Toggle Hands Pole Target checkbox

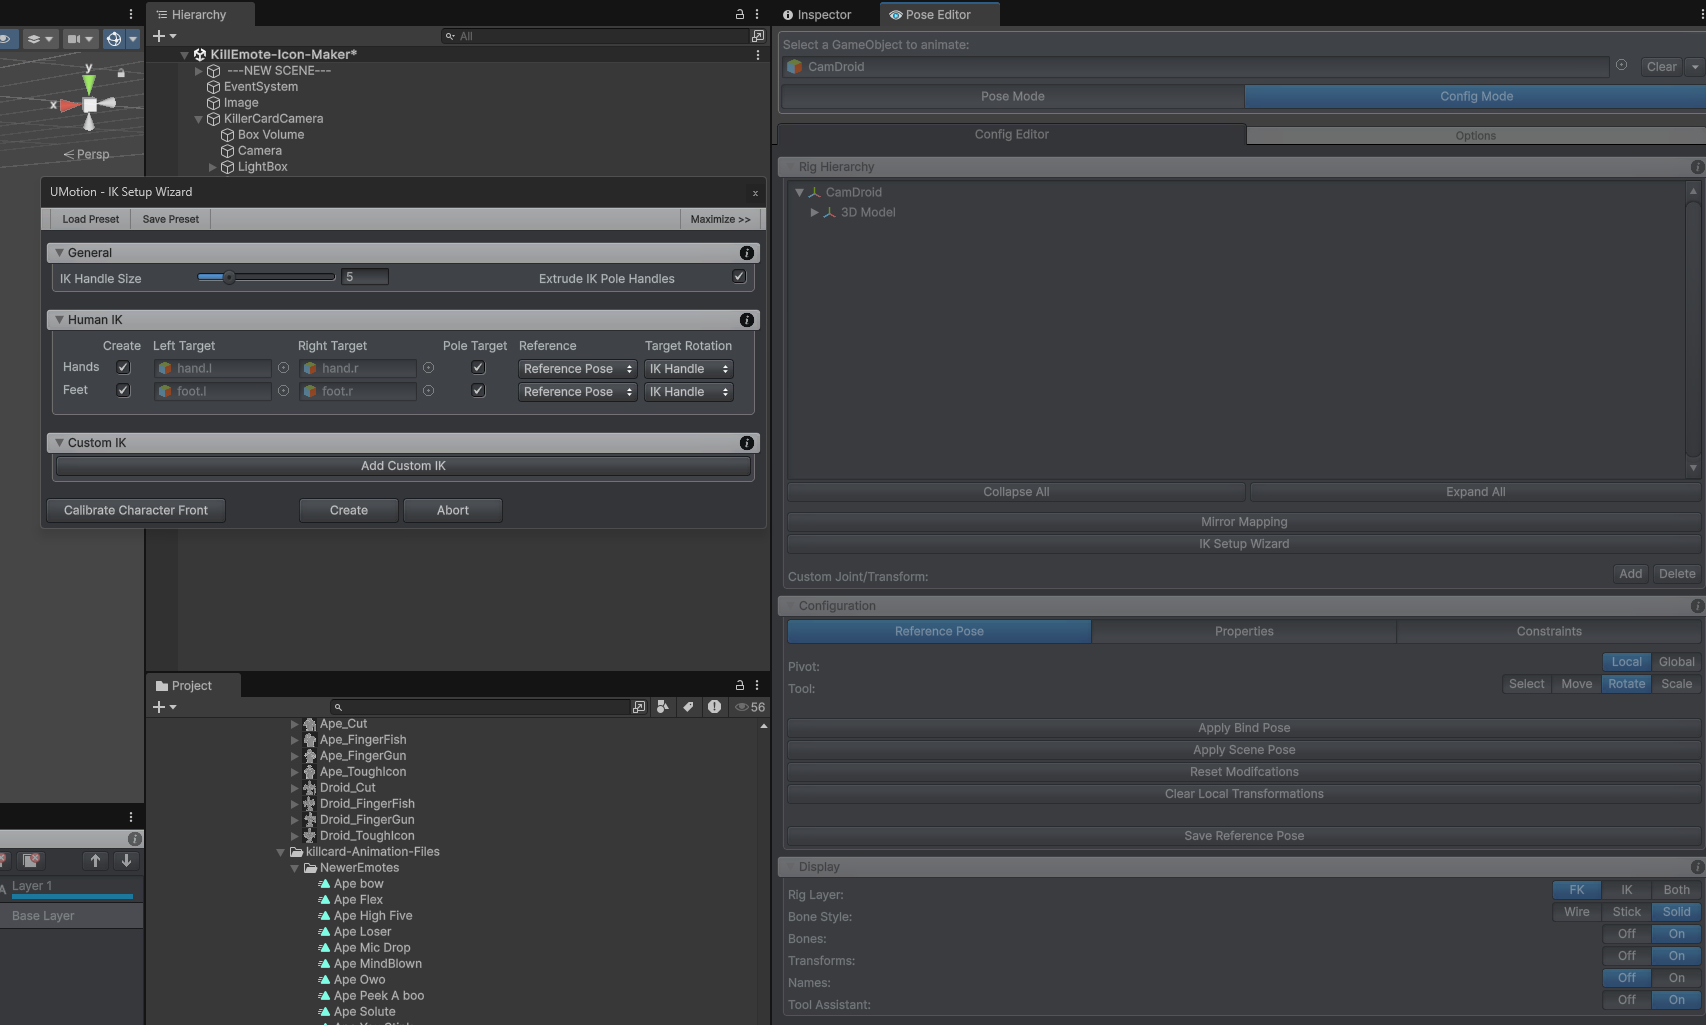(x=478, y=367)
